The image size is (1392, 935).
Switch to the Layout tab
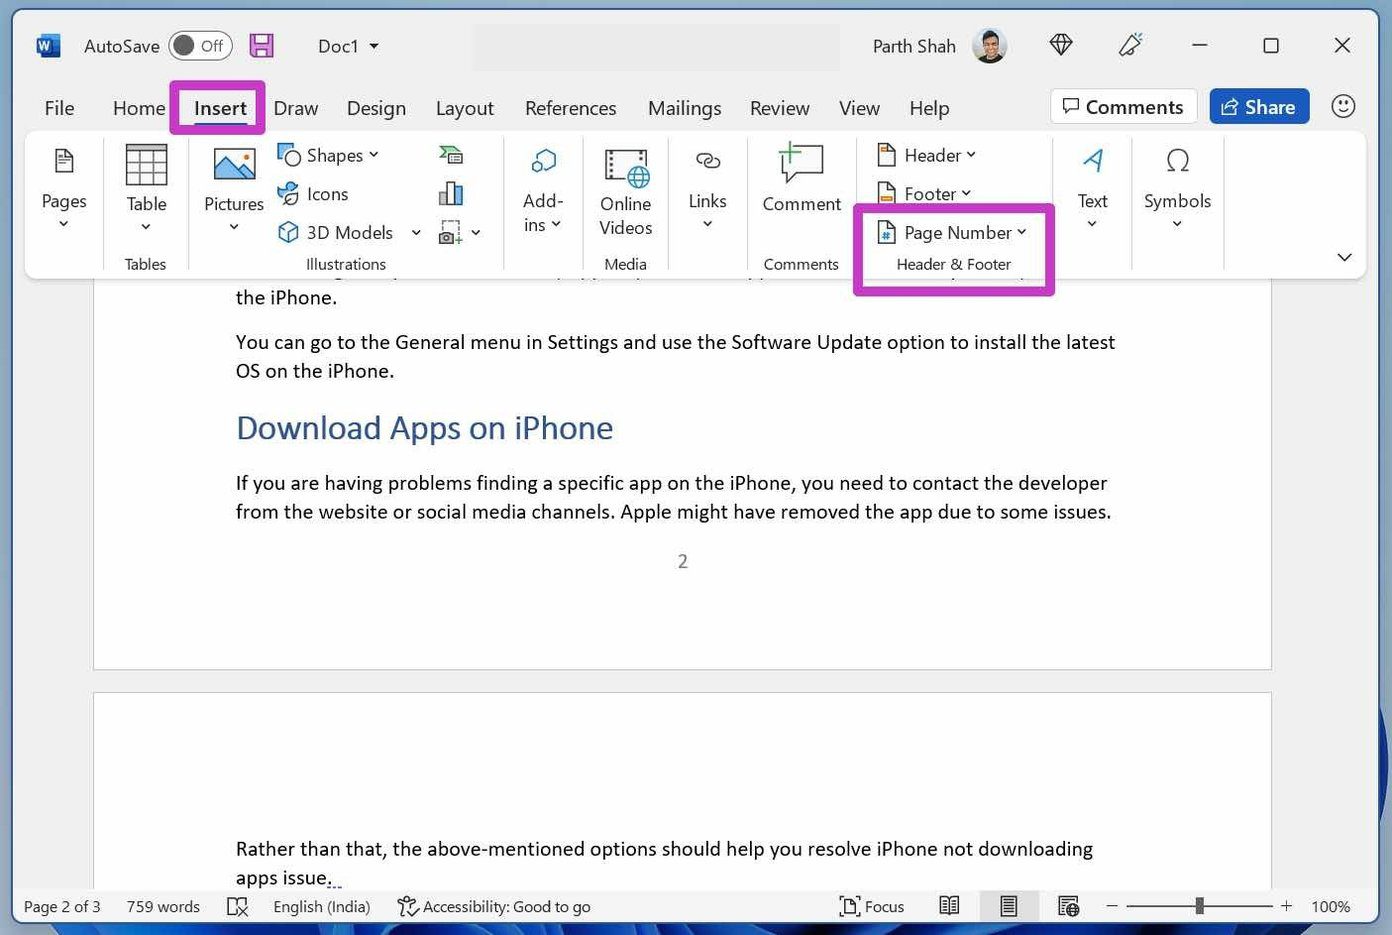(x=464, y=108)
